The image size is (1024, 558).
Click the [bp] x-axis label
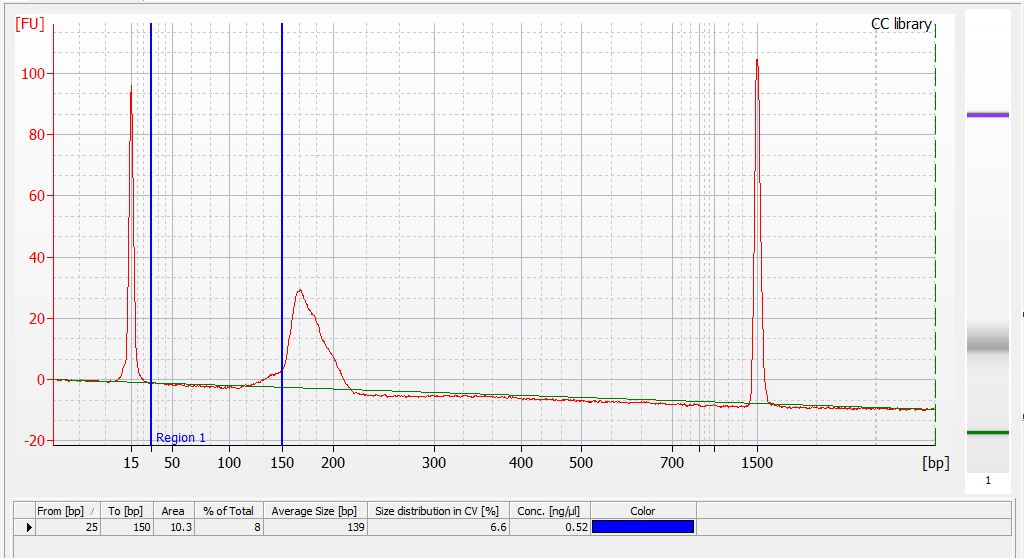[x=936, y=463]
